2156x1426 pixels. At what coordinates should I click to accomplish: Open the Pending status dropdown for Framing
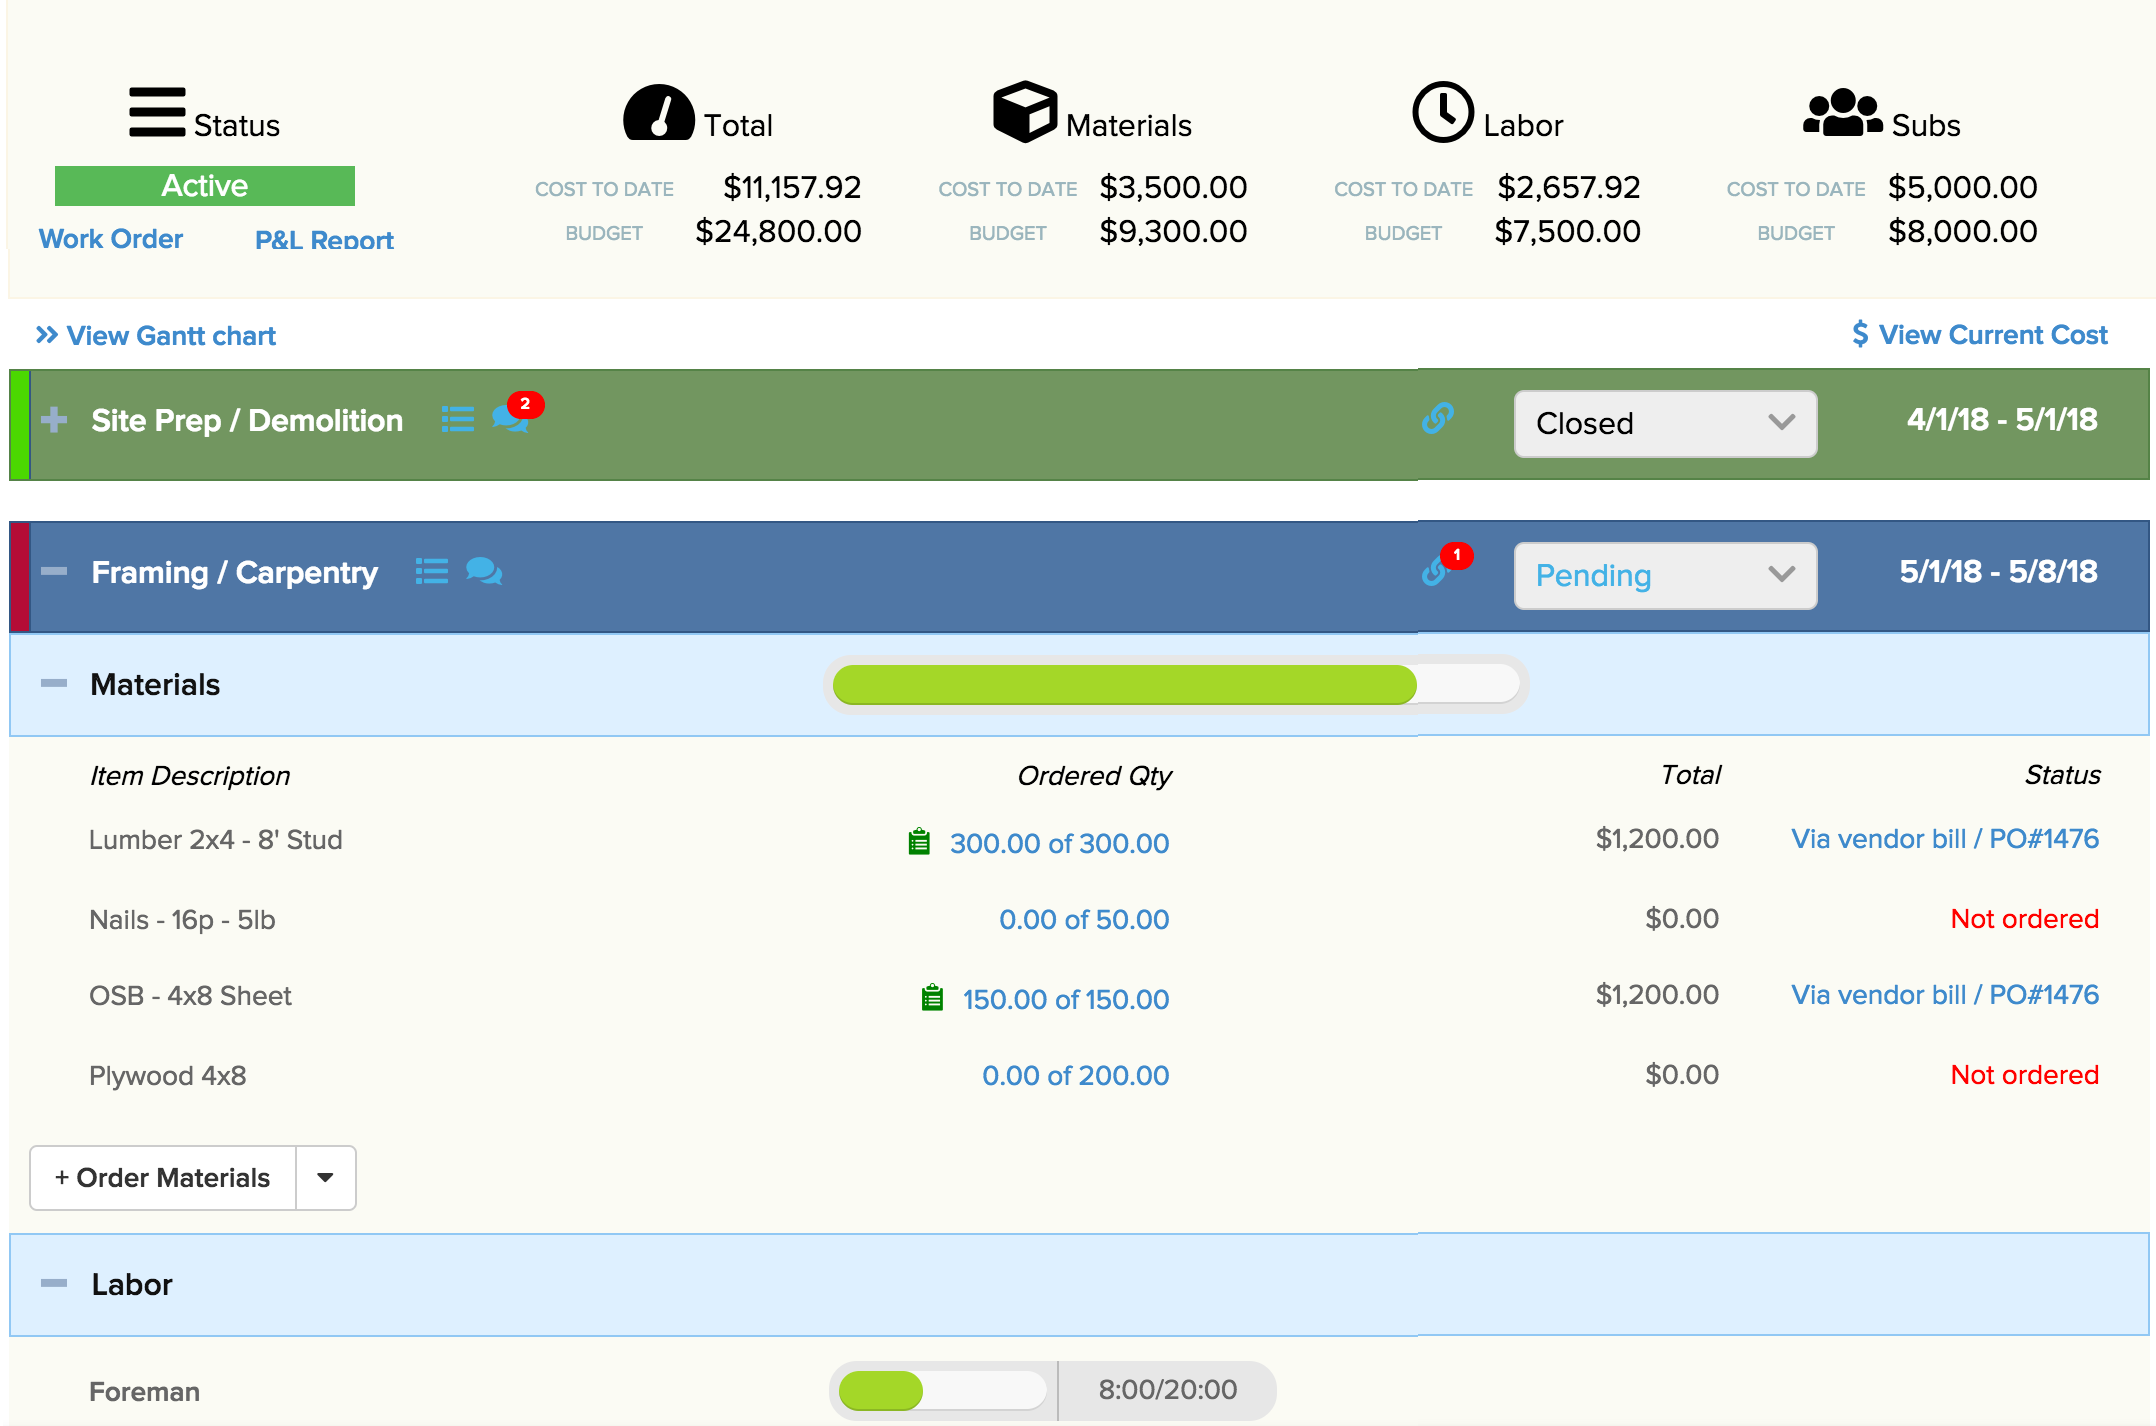(1664, 575)
